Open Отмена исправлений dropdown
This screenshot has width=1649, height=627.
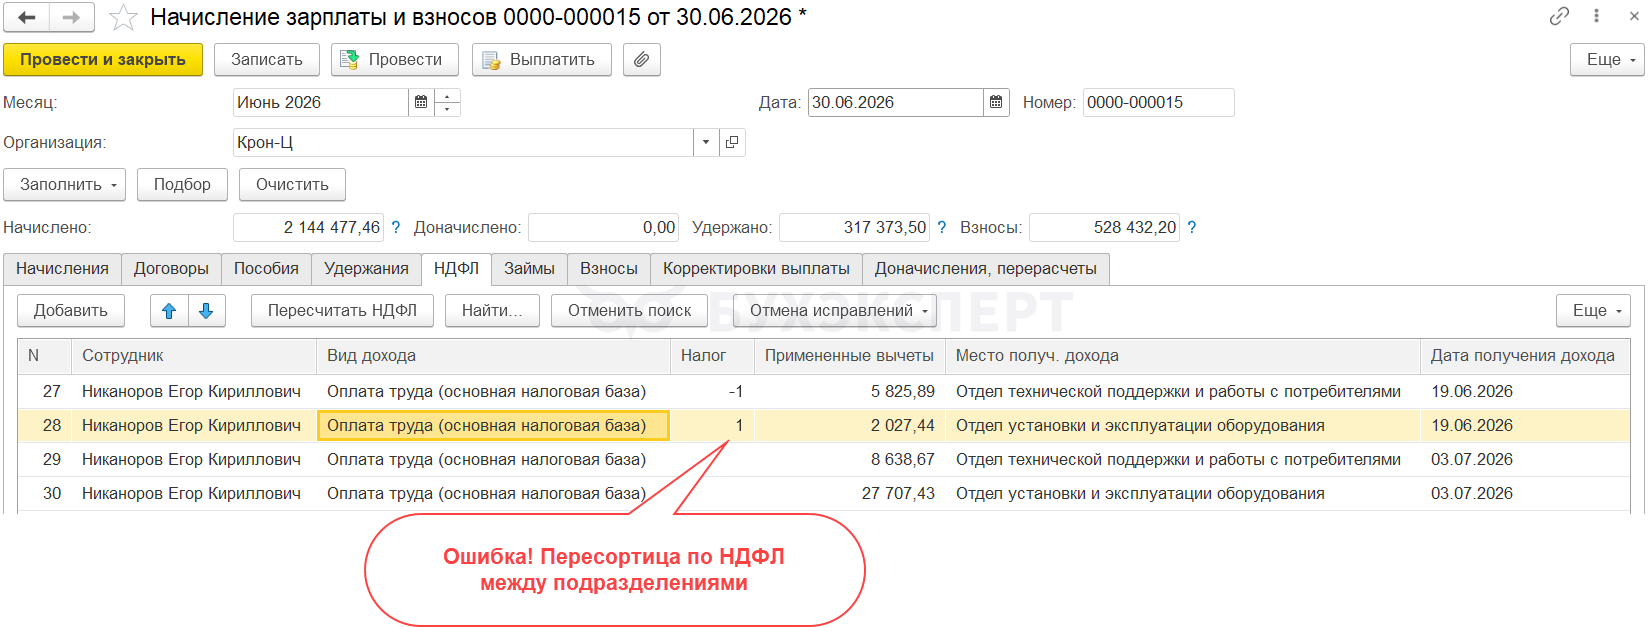tap(835, 311)
